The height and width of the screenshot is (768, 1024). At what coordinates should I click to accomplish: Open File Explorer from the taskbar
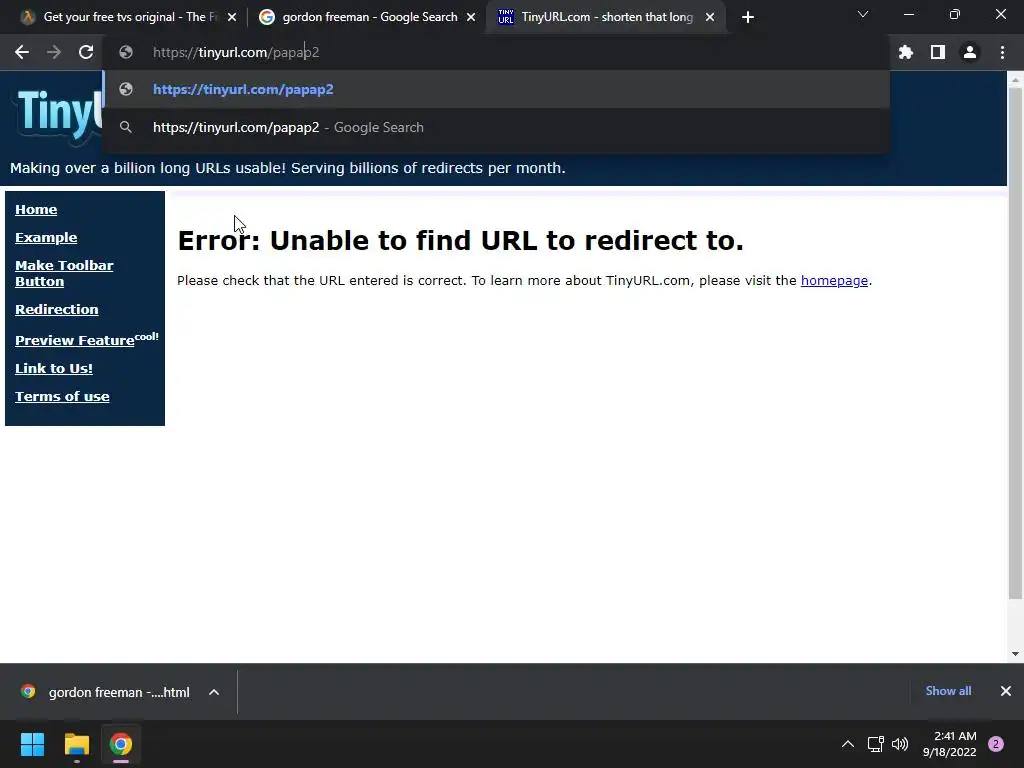pyautogui.click(x=76, y=744)
